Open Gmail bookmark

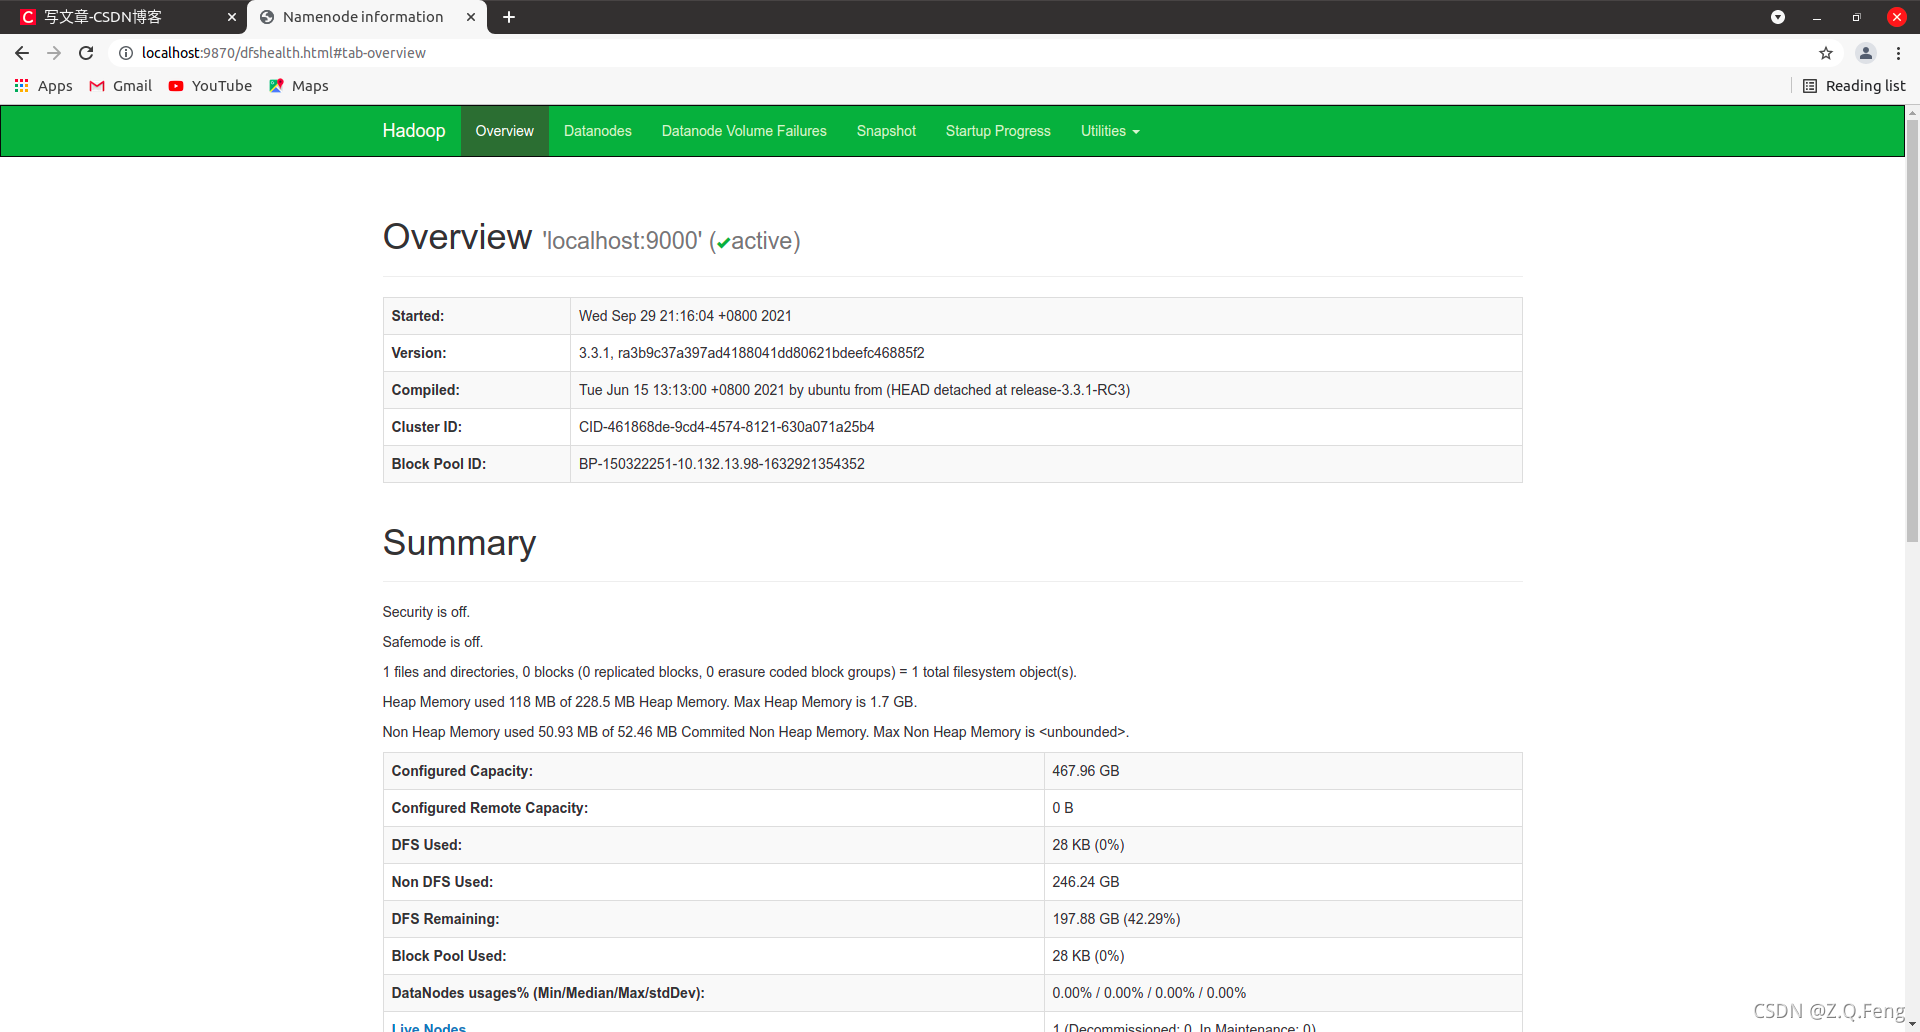(x=121, y=86)
